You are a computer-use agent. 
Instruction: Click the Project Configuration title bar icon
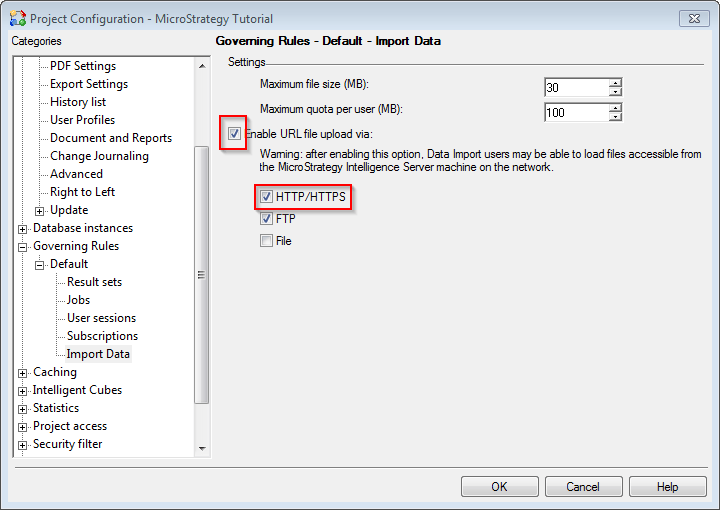(x=17, y=18)
